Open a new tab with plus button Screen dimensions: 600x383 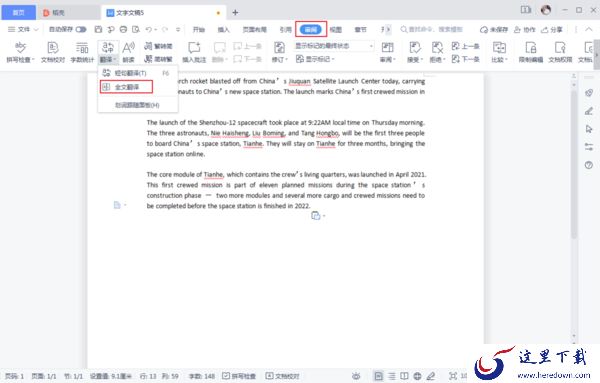[x=235, y=13]
